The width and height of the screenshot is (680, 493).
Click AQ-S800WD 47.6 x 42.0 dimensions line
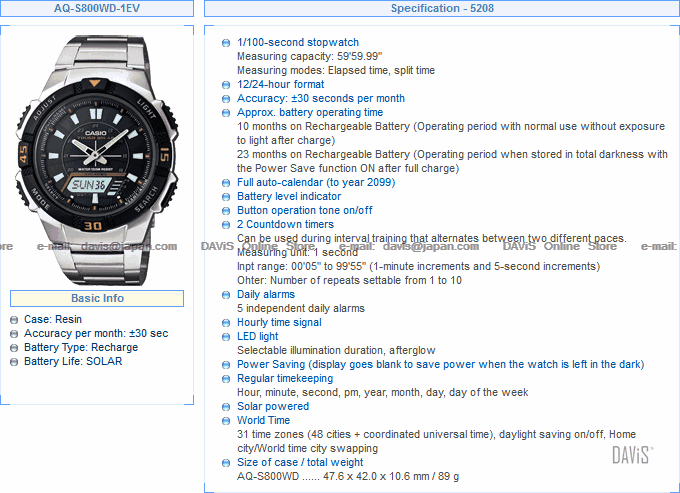(348, 477)
